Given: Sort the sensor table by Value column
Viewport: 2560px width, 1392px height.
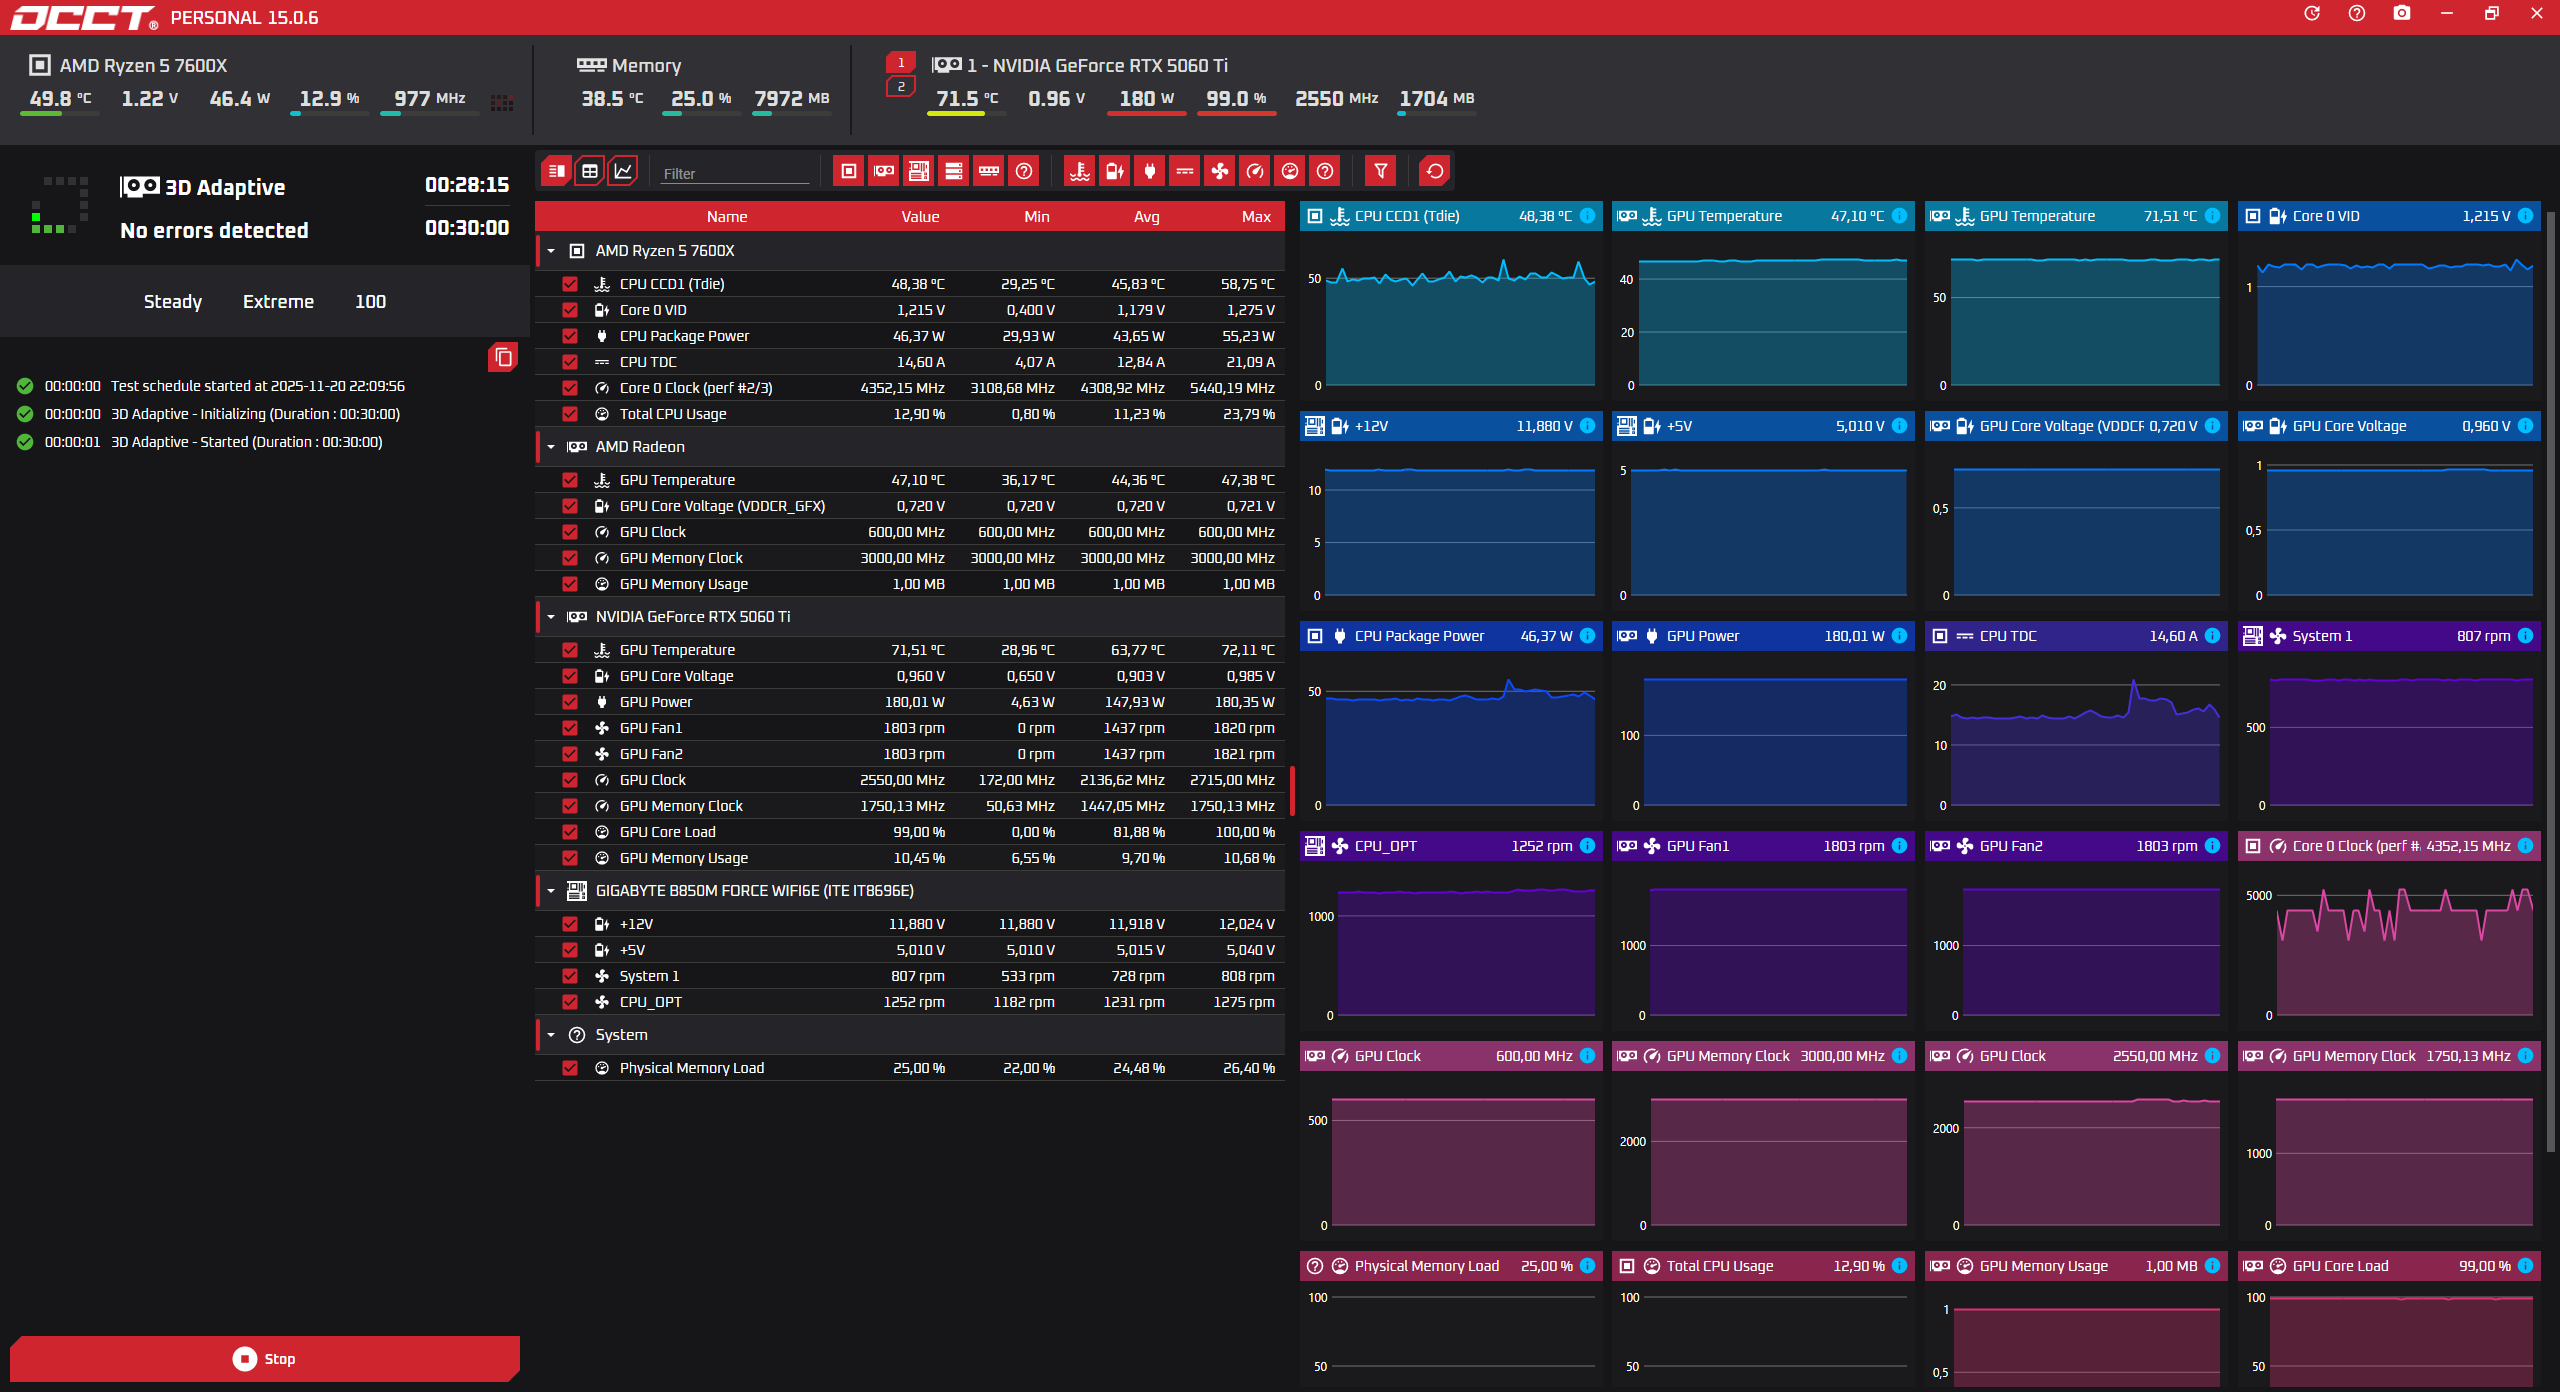Looking at the screenshot, I should click(x=920, y=217).
